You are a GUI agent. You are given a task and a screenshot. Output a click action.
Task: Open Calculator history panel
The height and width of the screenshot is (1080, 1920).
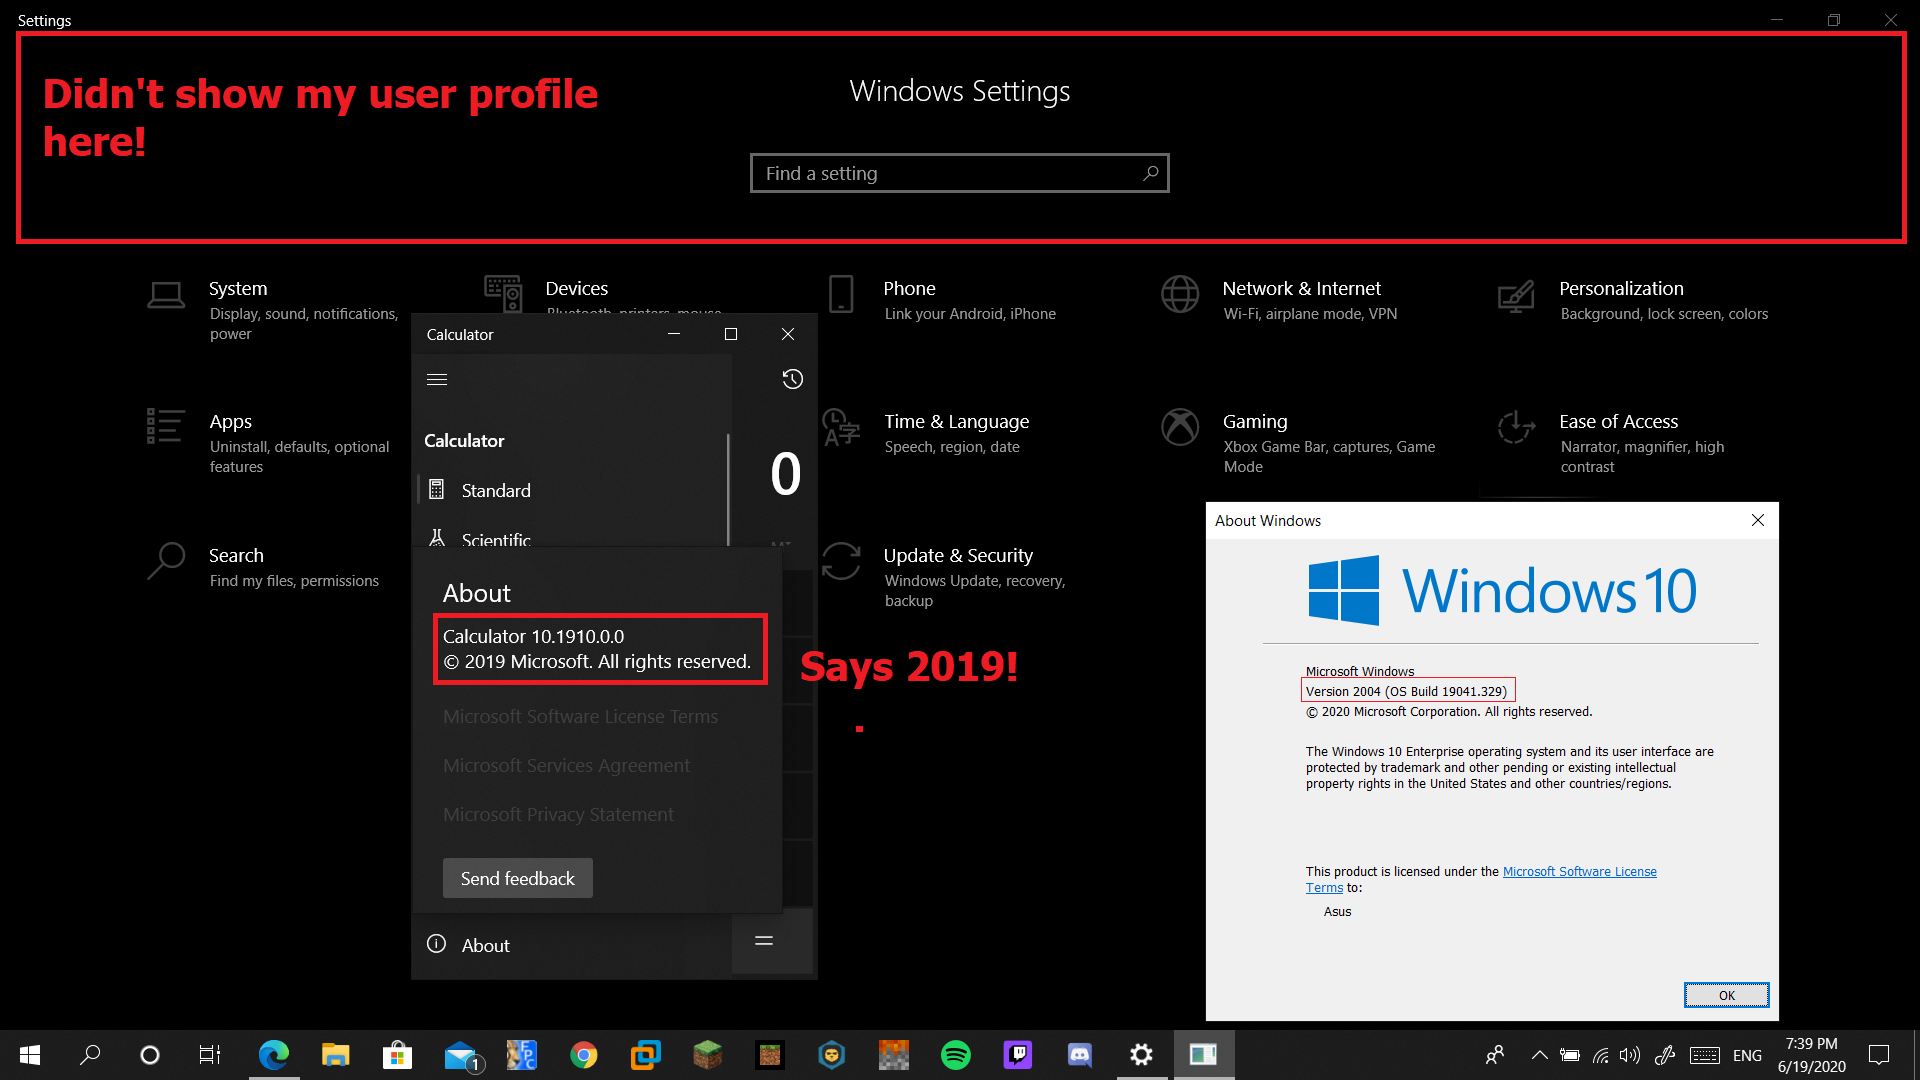(792, 379)
